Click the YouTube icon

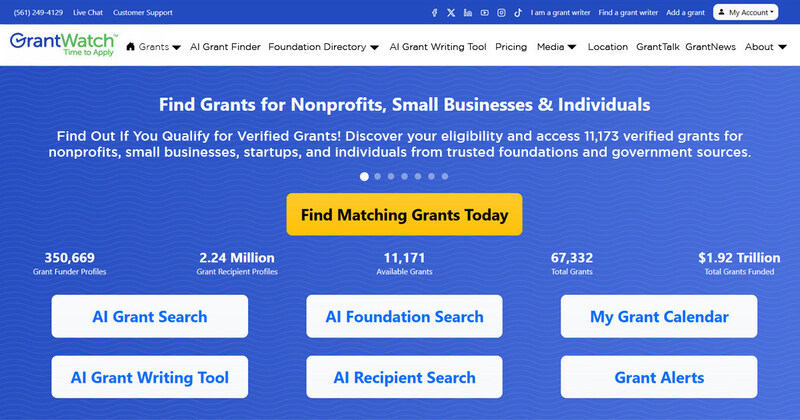485,13
